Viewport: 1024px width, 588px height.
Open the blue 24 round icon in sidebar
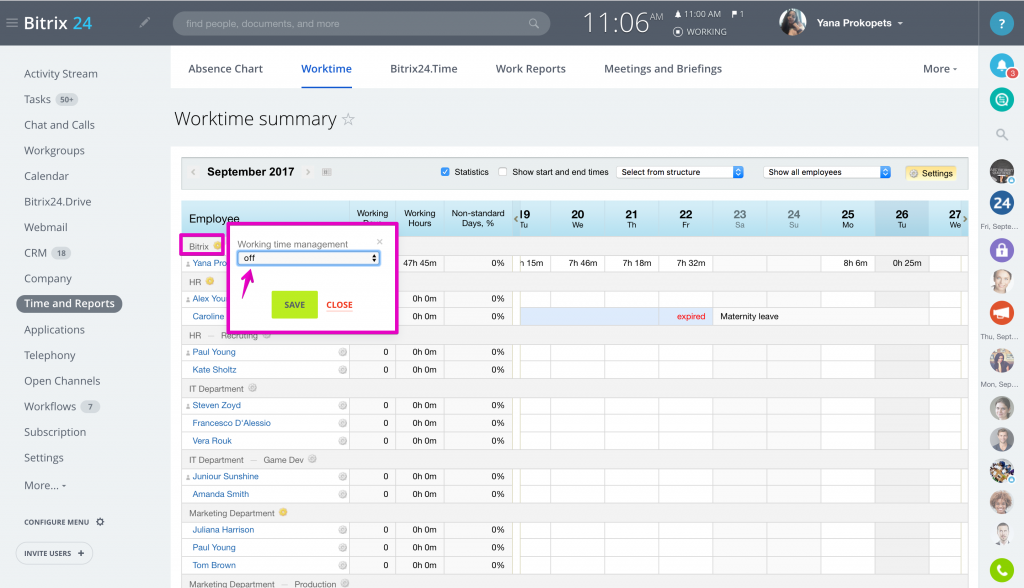click(x=1001, y=203)
